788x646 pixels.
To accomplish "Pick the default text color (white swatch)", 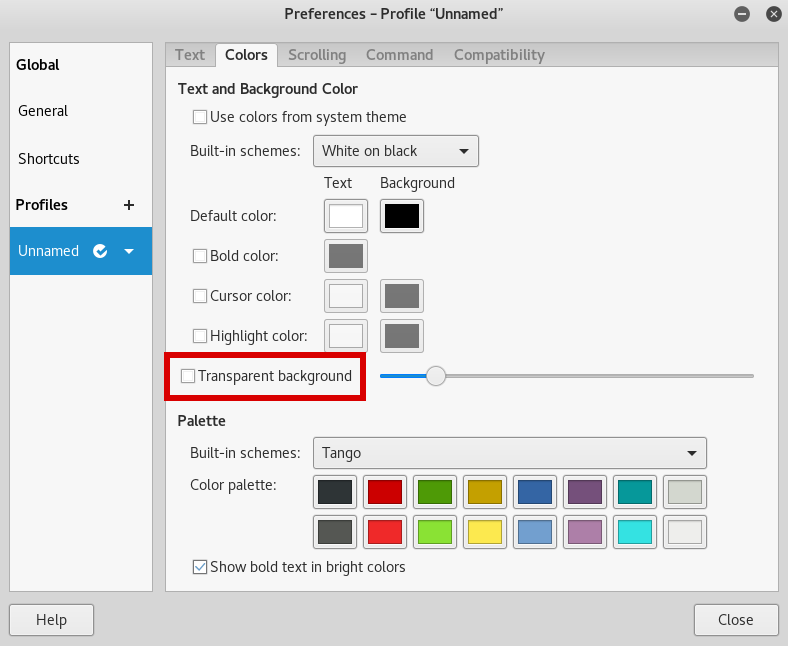I will (x=346, y=216).
